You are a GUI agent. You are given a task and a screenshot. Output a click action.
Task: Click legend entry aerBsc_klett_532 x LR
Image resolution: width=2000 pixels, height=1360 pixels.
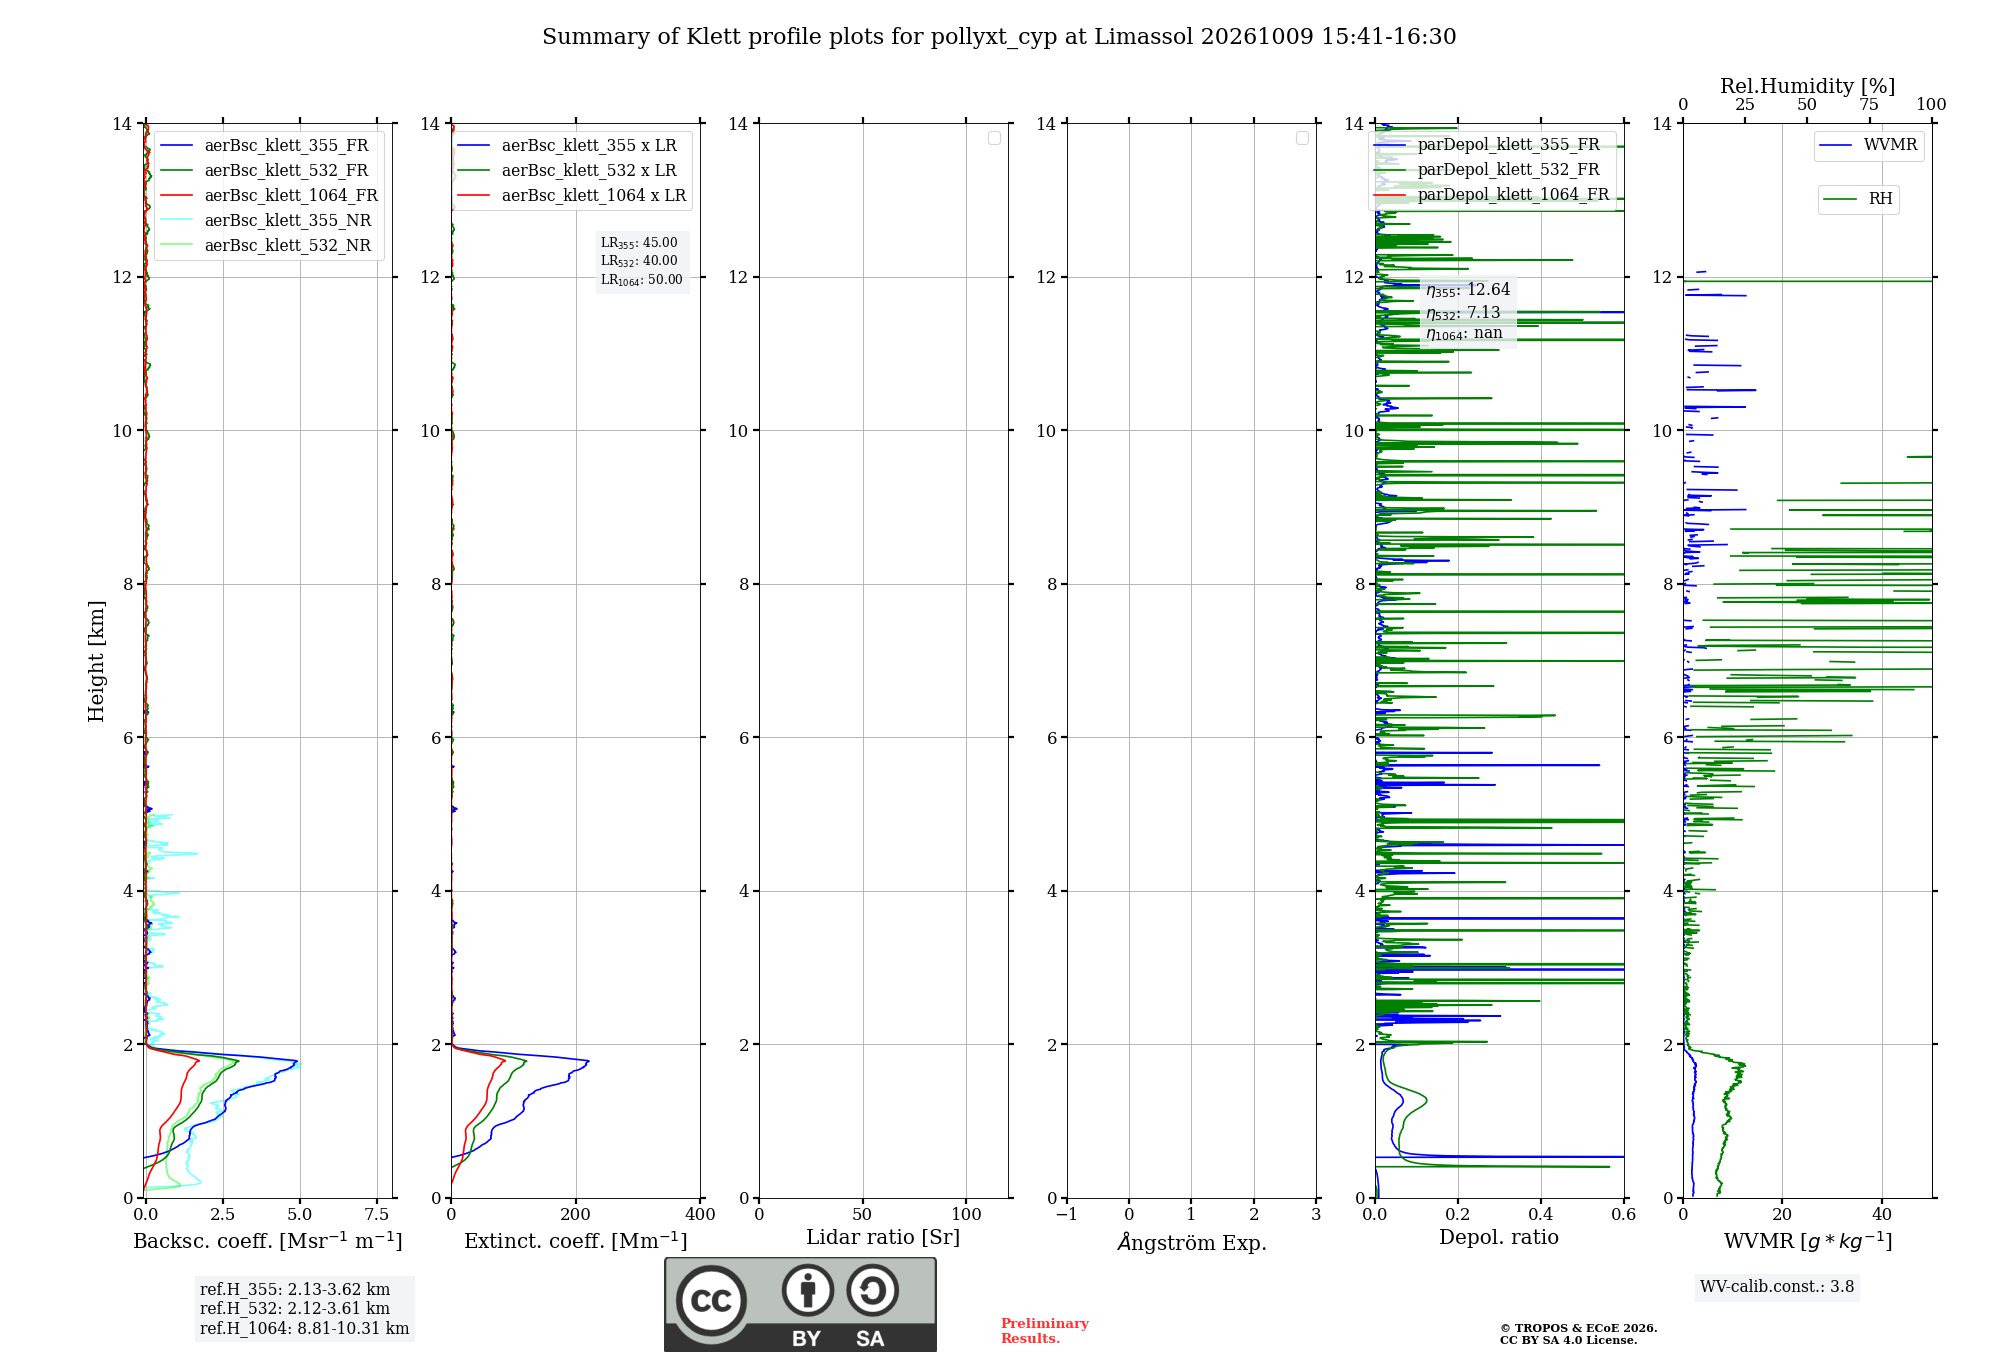coord(567,171)
